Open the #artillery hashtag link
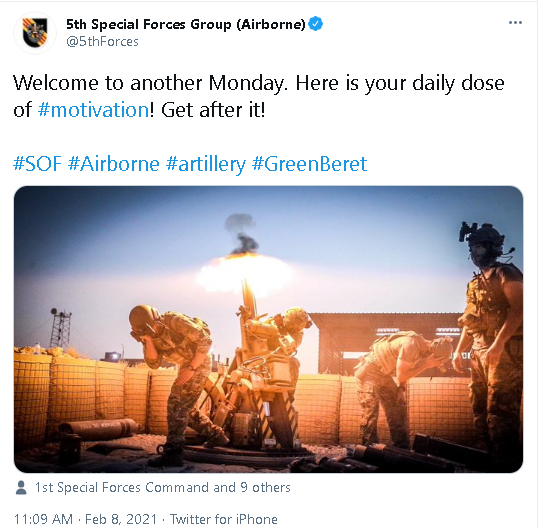 tap(206, 163)
